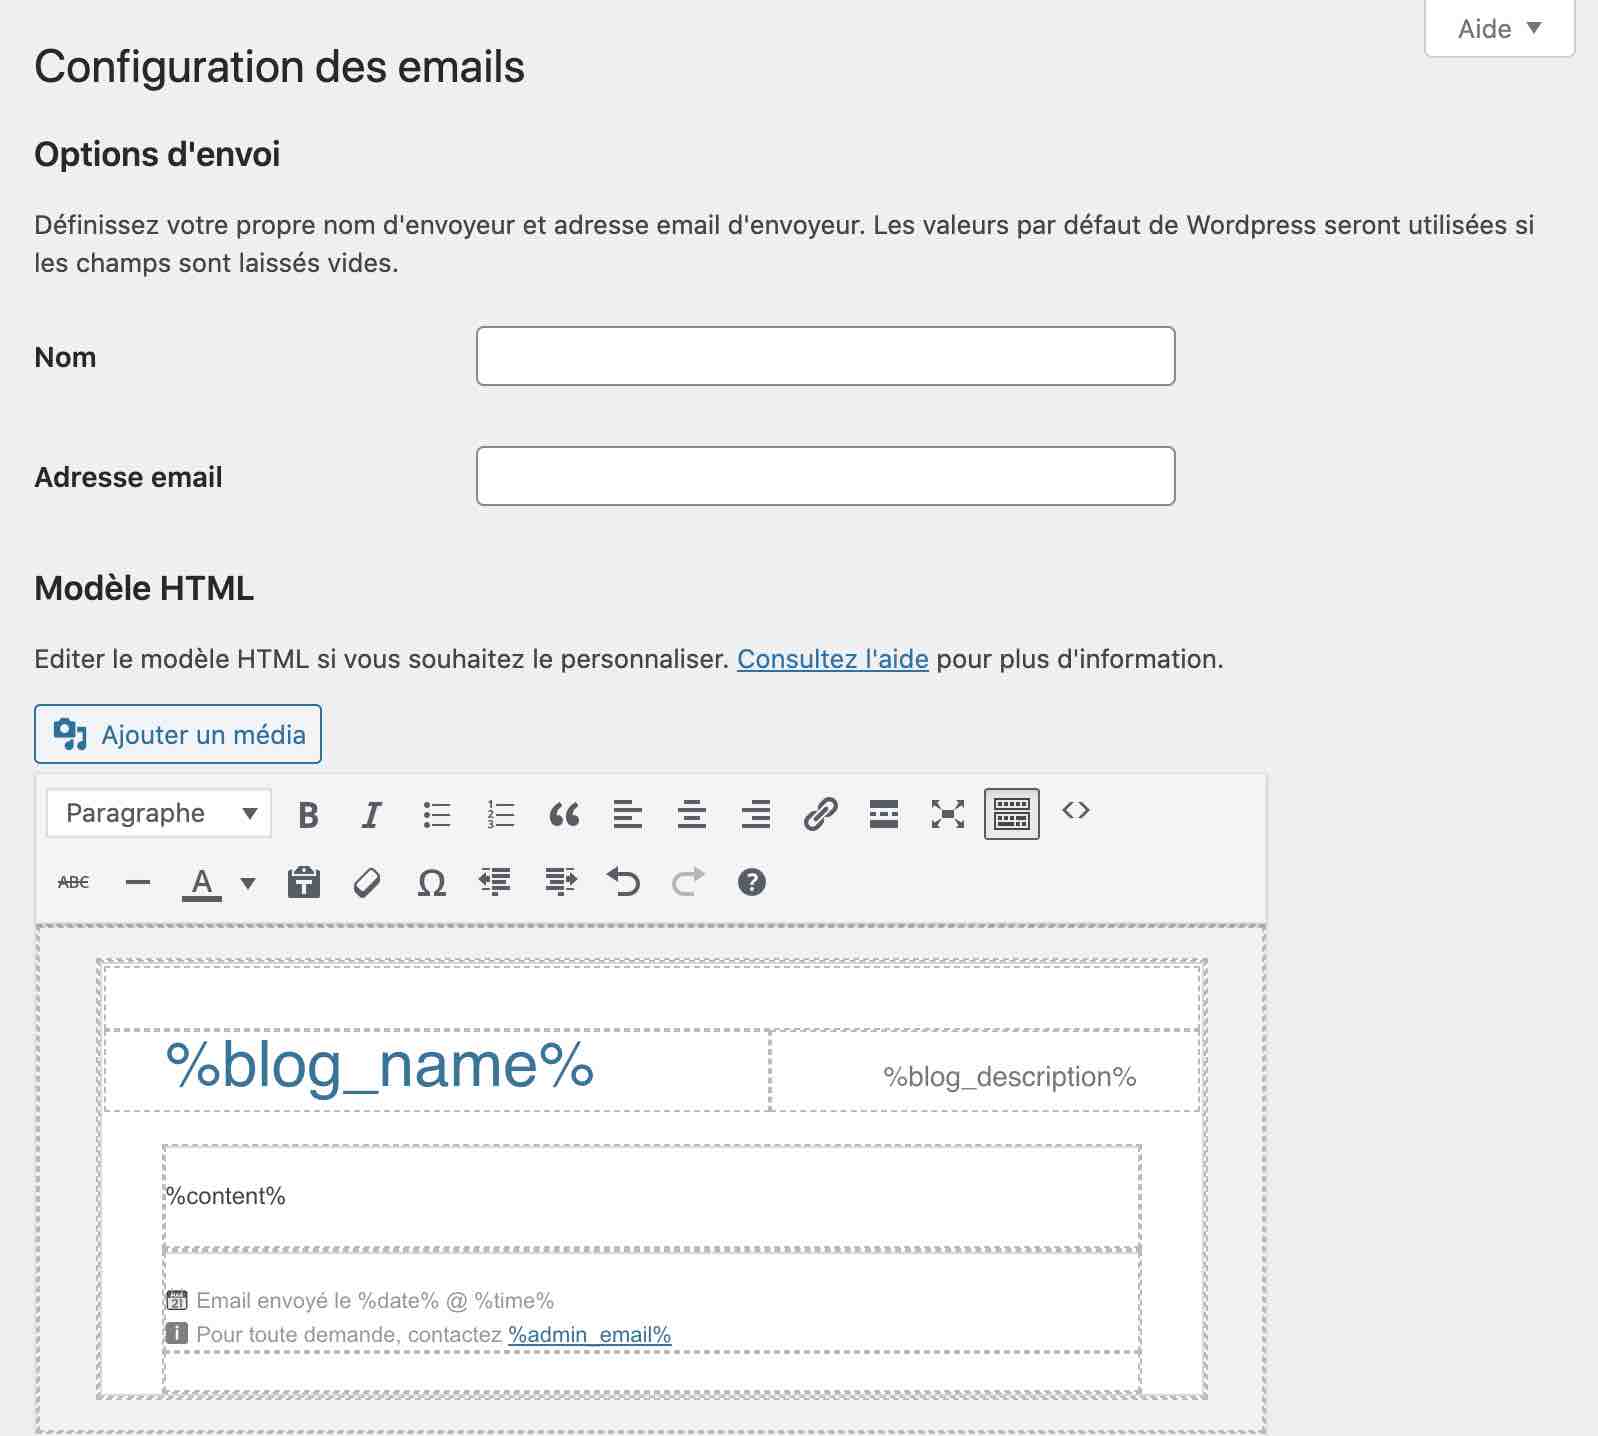This screenshot has width=1598, height=1436.
Task: Align text to the right
Action: coord(756,815)
